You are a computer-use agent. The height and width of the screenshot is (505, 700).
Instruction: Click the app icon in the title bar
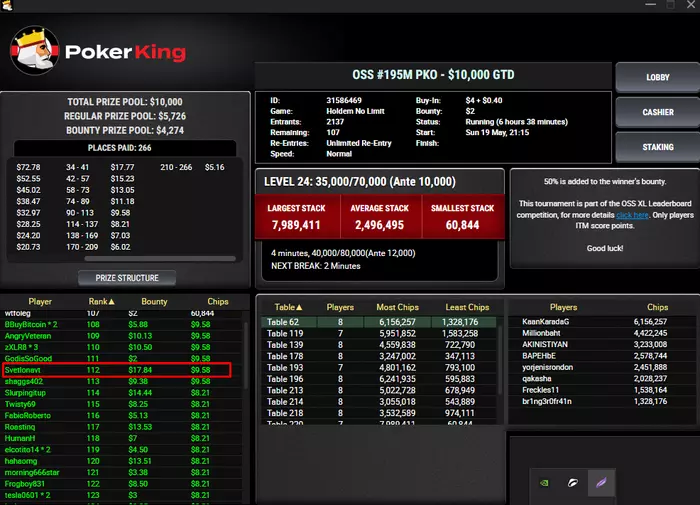(7, 5)
